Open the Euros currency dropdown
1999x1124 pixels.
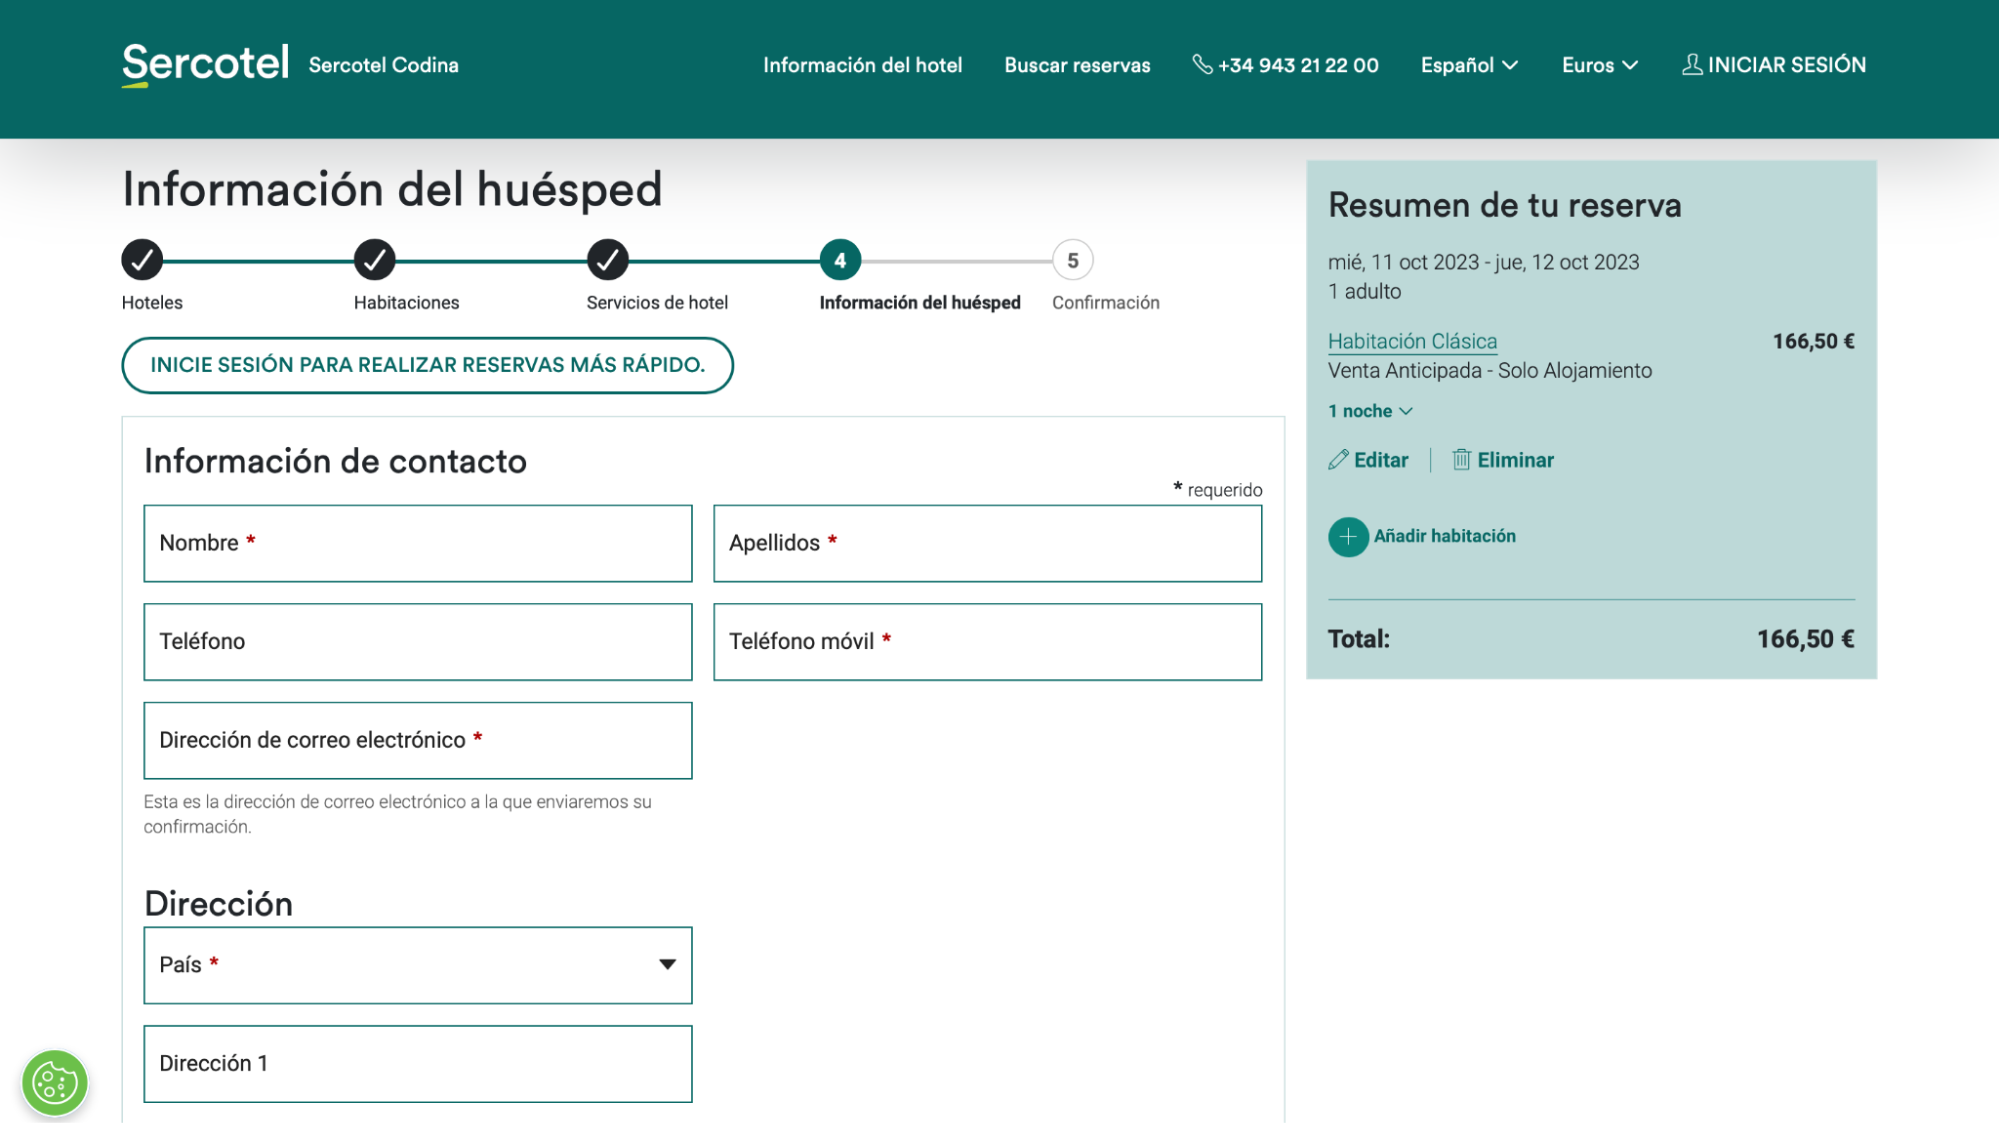1600,65
